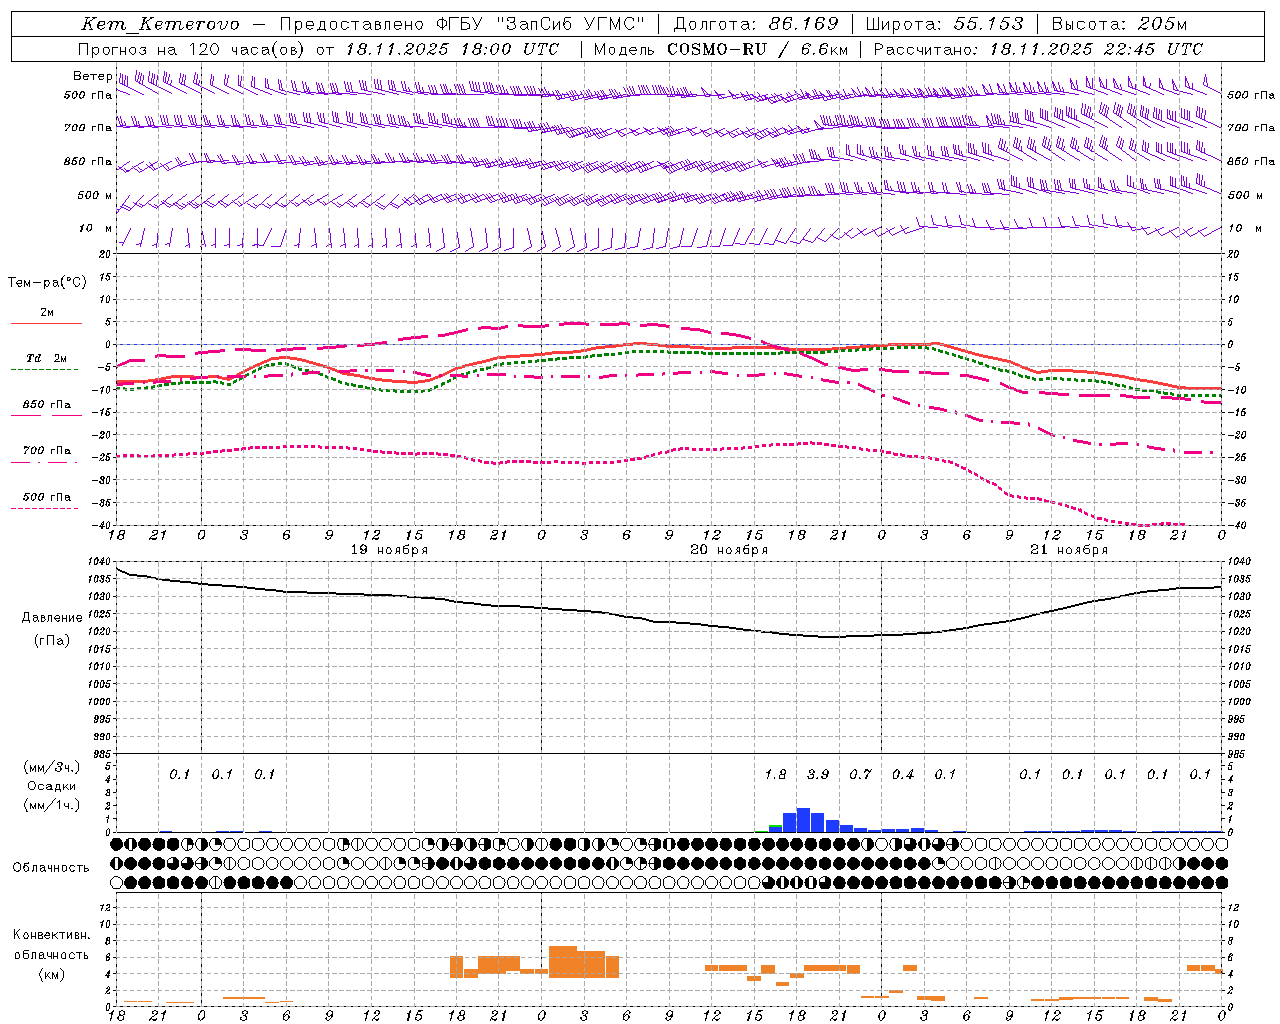Click the dotted line sample under the 500 гПа temperature legend
The height and width of the screenshot is (1024, 1280).
46,508
